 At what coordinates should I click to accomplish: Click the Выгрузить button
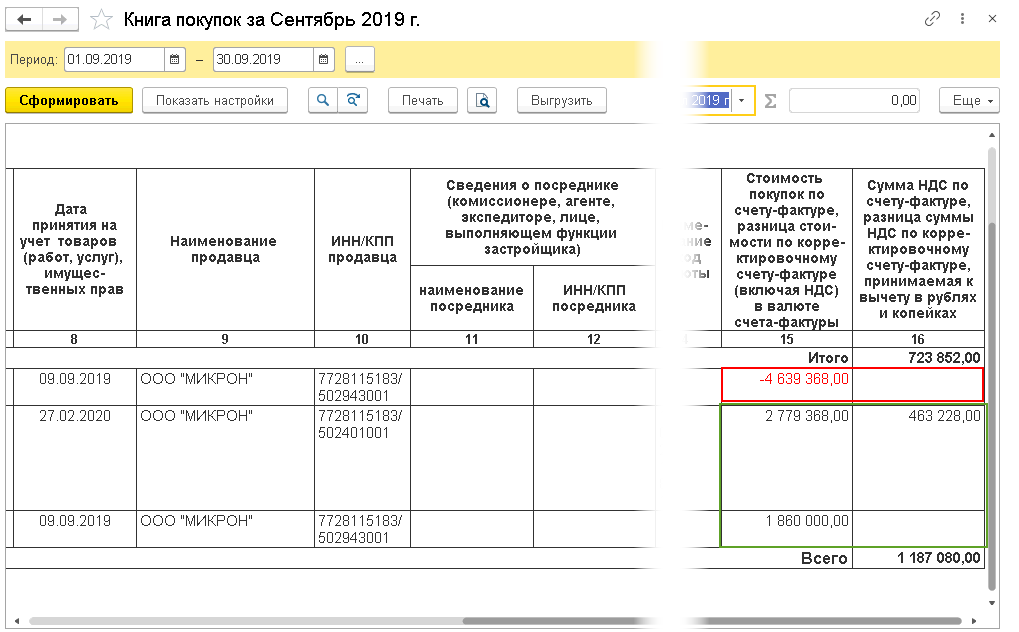click(x=561, y=101)
